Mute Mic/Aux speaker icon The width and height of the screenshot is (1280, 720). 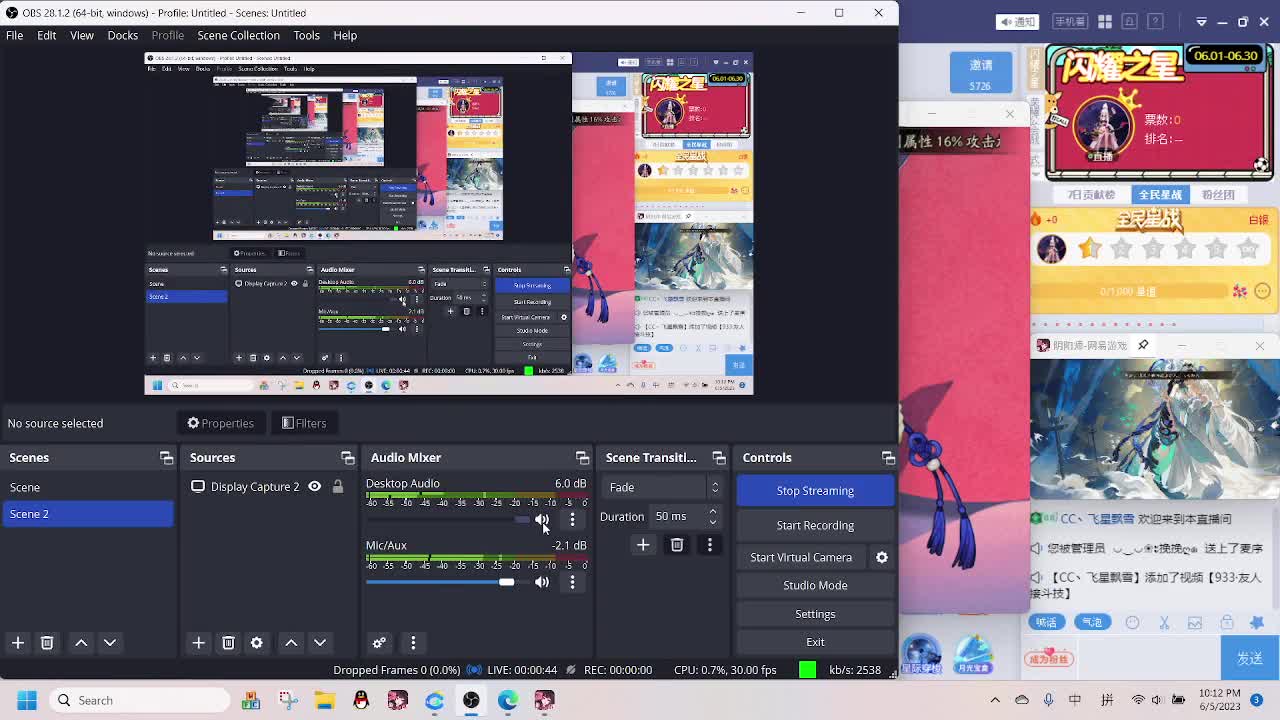pyautogui.click(x=542, y=582)
